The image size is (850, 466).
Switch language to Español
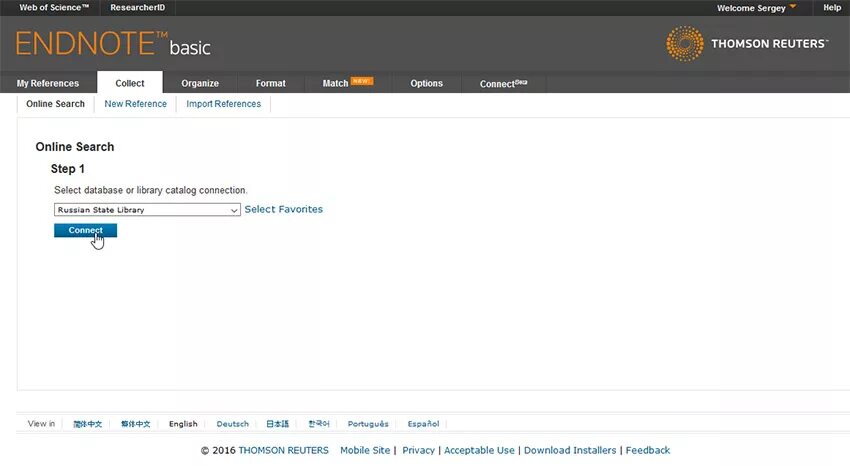[x=423, y=424]
